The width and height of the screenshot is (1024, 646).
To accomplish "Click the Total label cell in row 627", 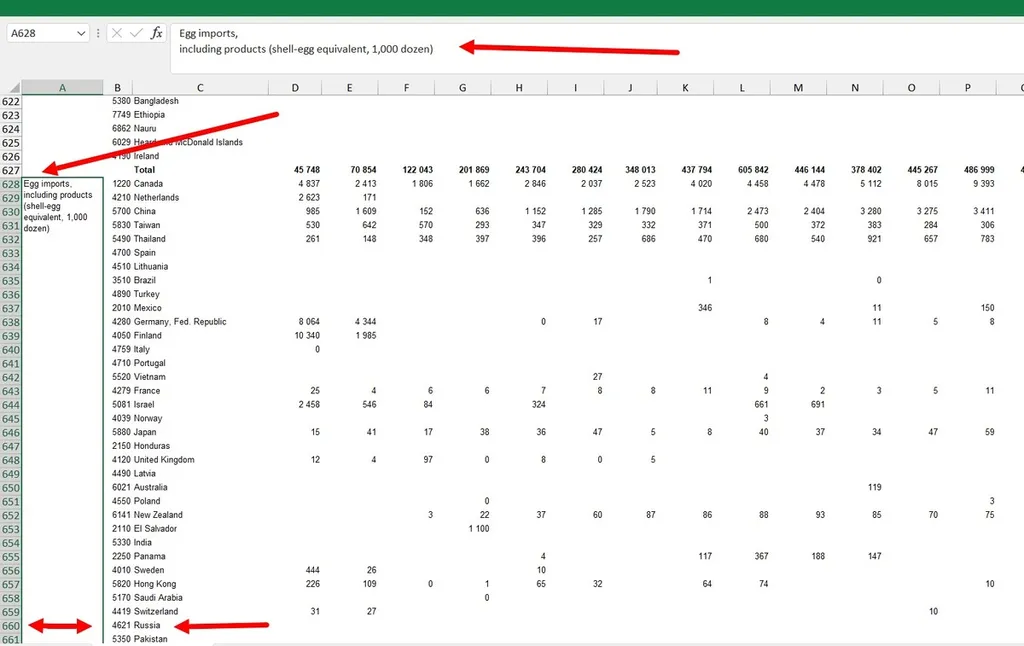I will click(144, 170).
